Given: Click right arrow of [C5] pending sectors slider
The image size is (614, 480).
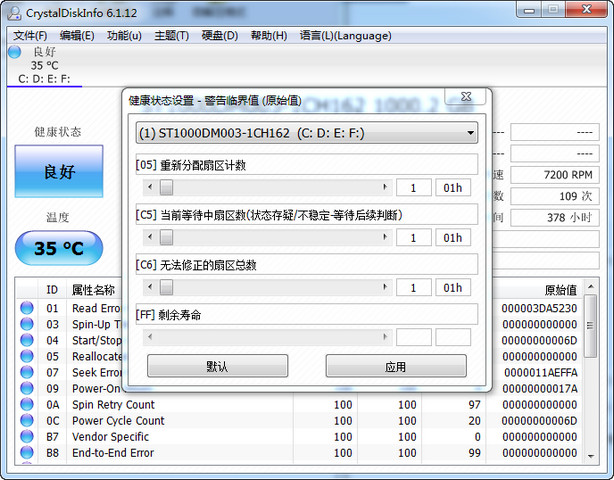Looking at the screenshot, I should [385, 237].
